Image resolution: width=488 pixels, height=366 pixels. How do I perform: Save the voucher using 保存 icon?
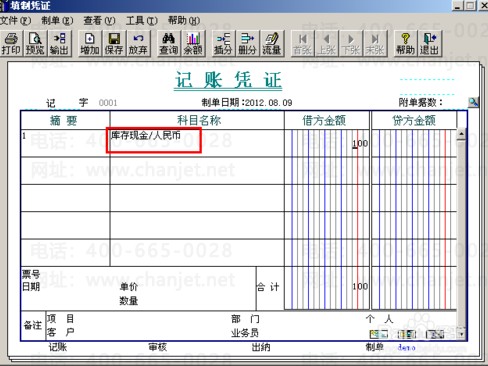[x=114, y=43]
